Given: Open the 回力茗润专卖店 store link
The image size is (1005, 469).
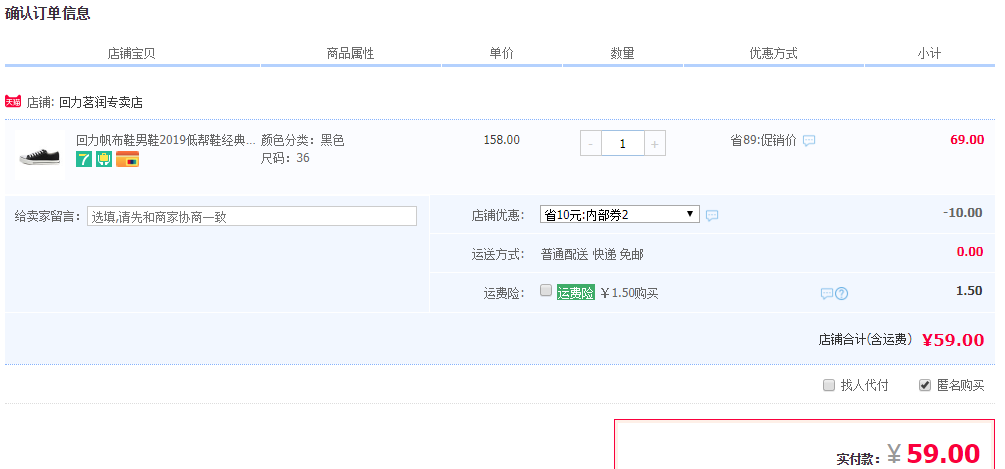Looking at the screenshot, I should click(101, 102).
